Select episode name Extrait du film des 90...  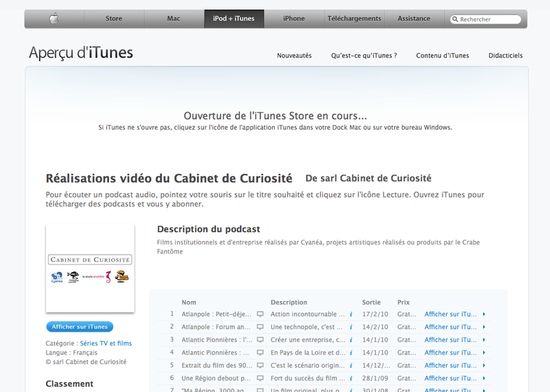pyautogui.click(x=216, y=365)
